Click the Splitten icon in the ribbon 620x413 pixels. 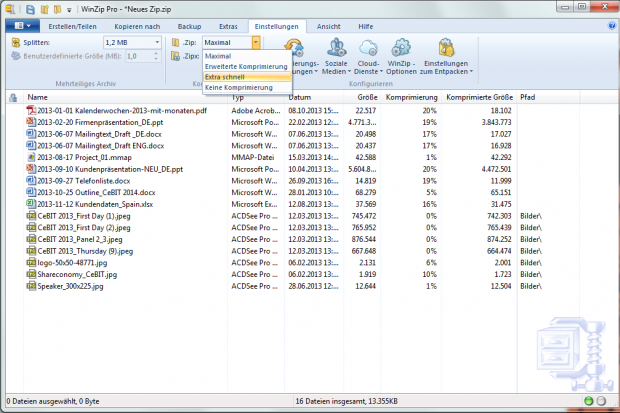(16, 42)
